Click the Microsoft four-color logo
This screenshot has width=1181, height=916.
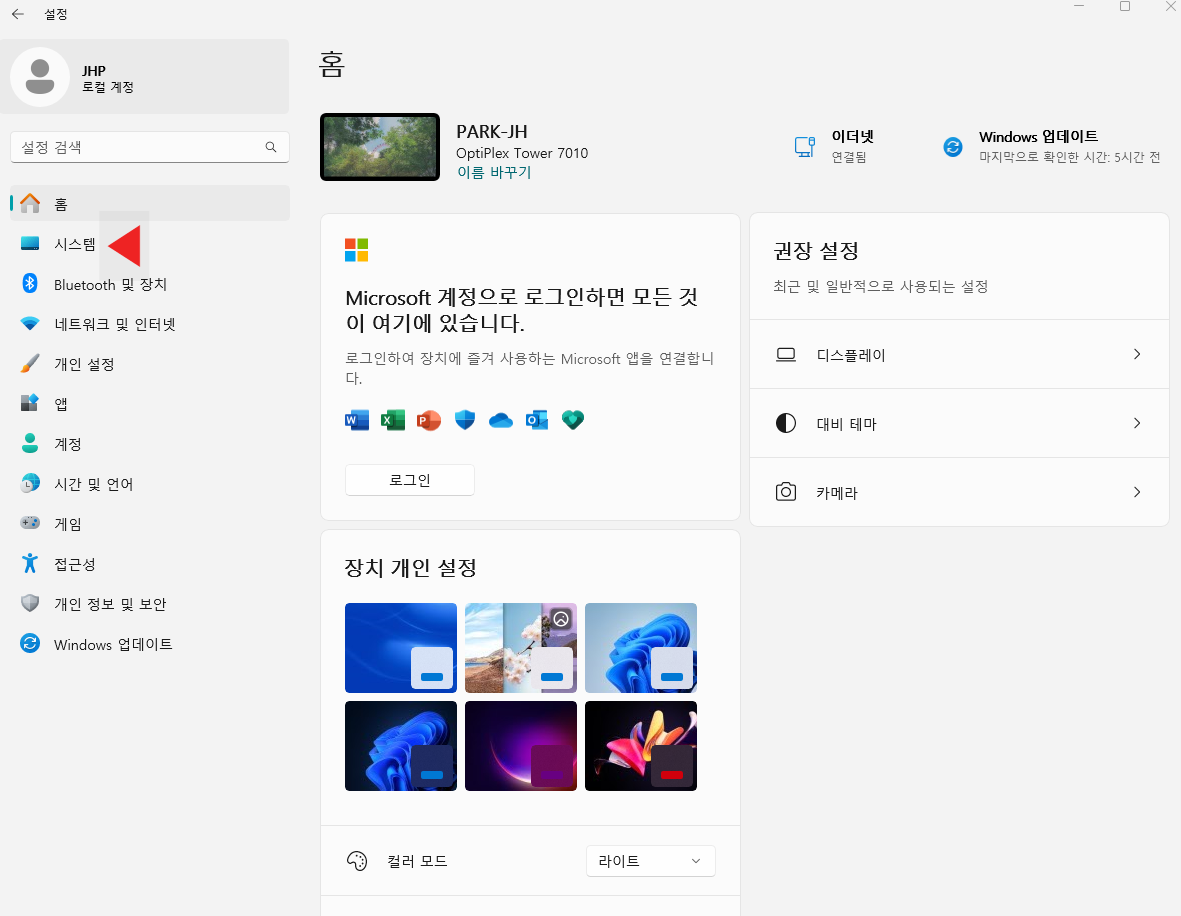click(x=356, y=250)
